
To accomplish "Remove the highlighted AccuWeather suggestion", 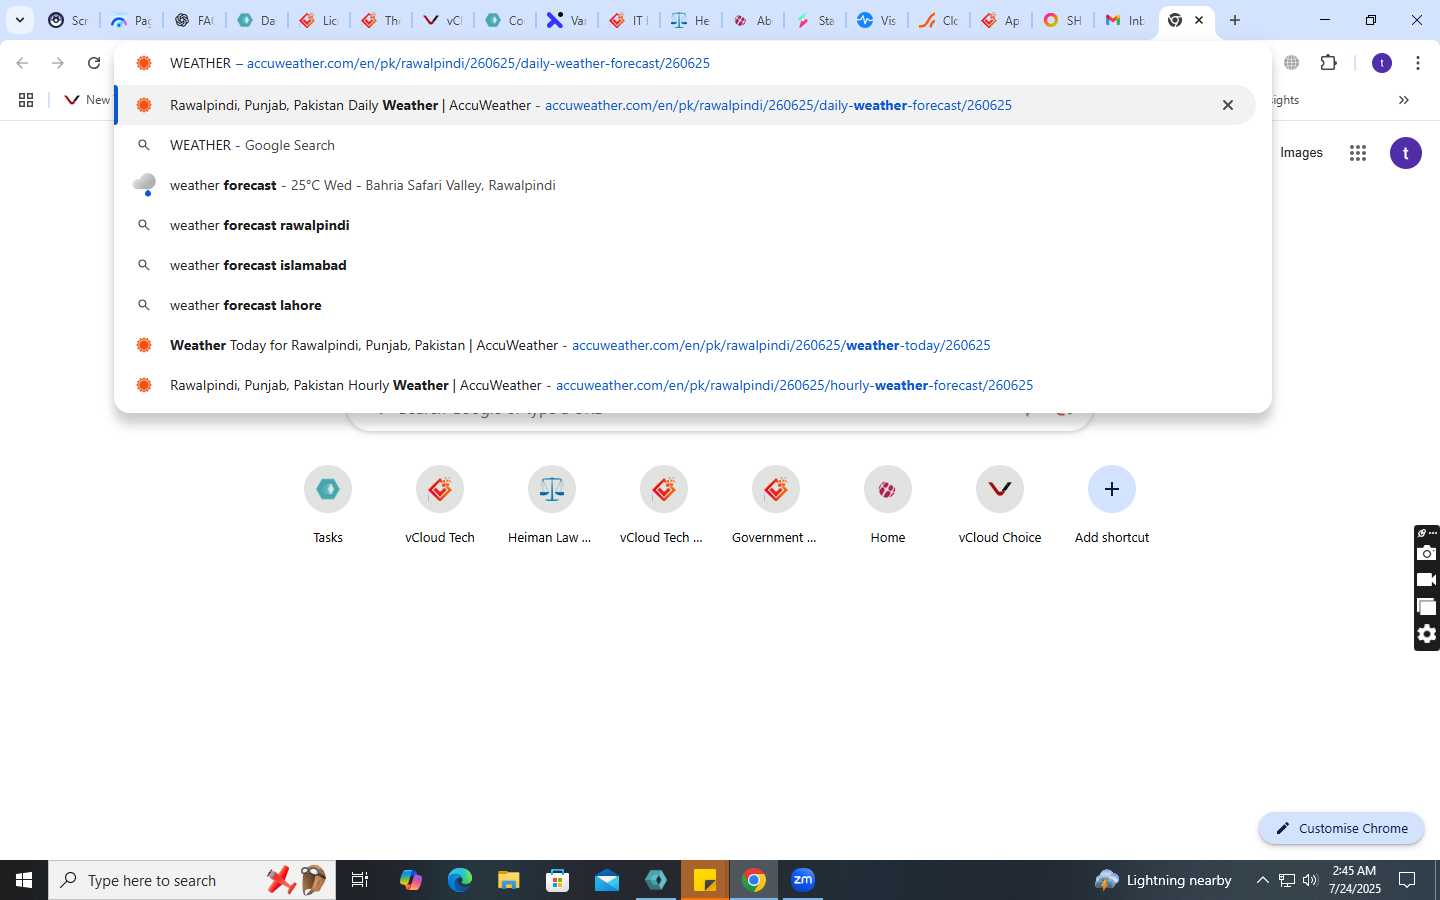I will [1228, 105].
